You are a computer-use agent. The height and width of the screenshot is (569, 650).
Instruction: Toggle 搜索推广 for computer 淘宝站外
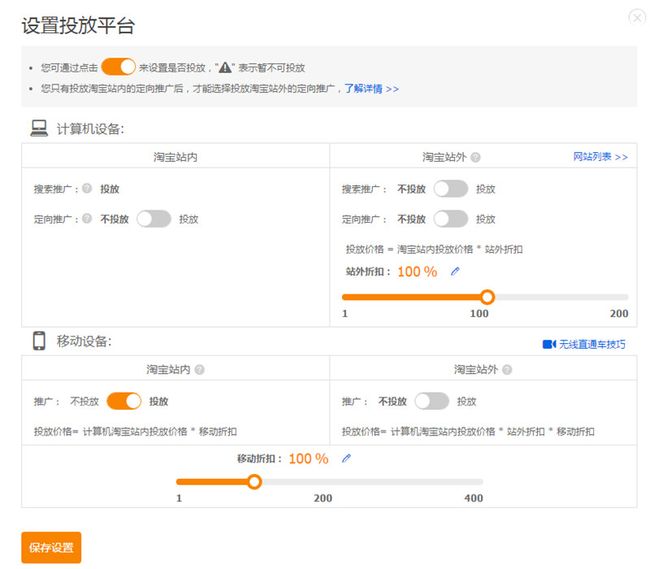coord(451,189)
